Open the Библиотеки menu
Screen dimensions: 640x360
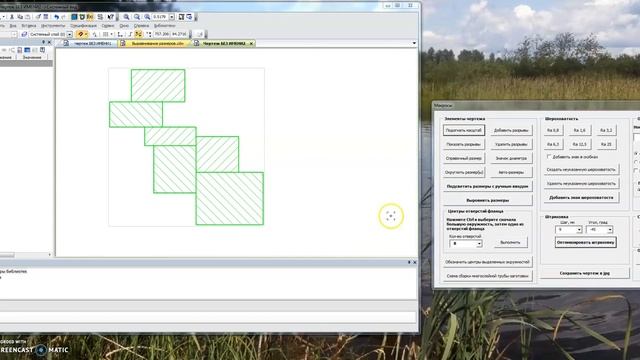point(164,26)
